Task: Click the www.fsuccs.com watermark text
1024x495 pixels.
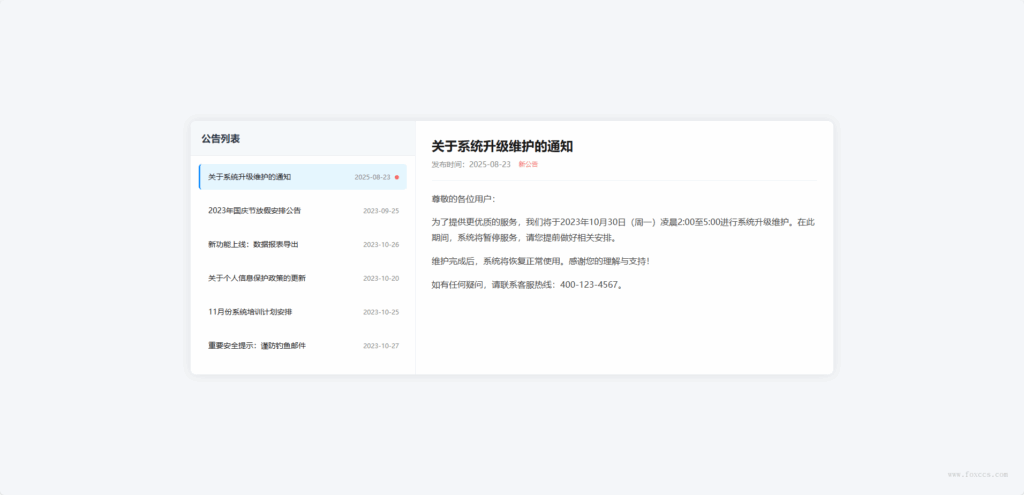Action: click(x=978, y=474)
